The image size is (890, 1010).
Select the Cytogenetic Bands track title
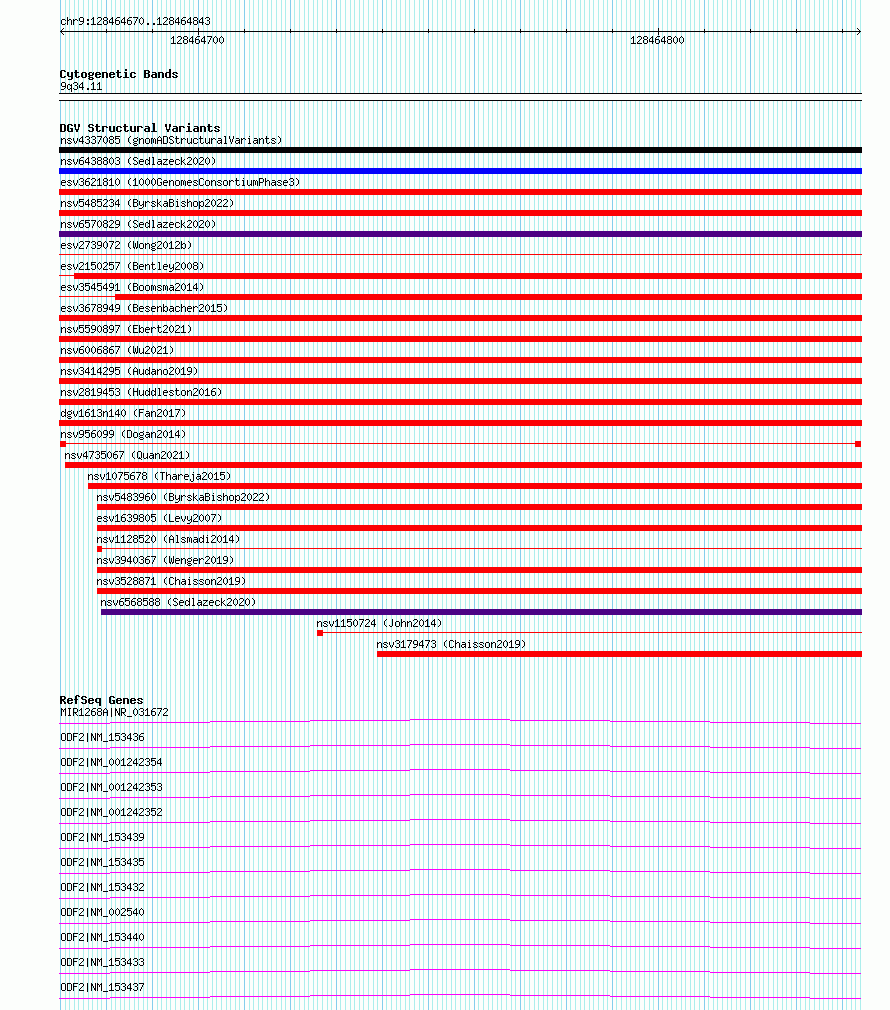pyautogui.click(x=118, y=74)
